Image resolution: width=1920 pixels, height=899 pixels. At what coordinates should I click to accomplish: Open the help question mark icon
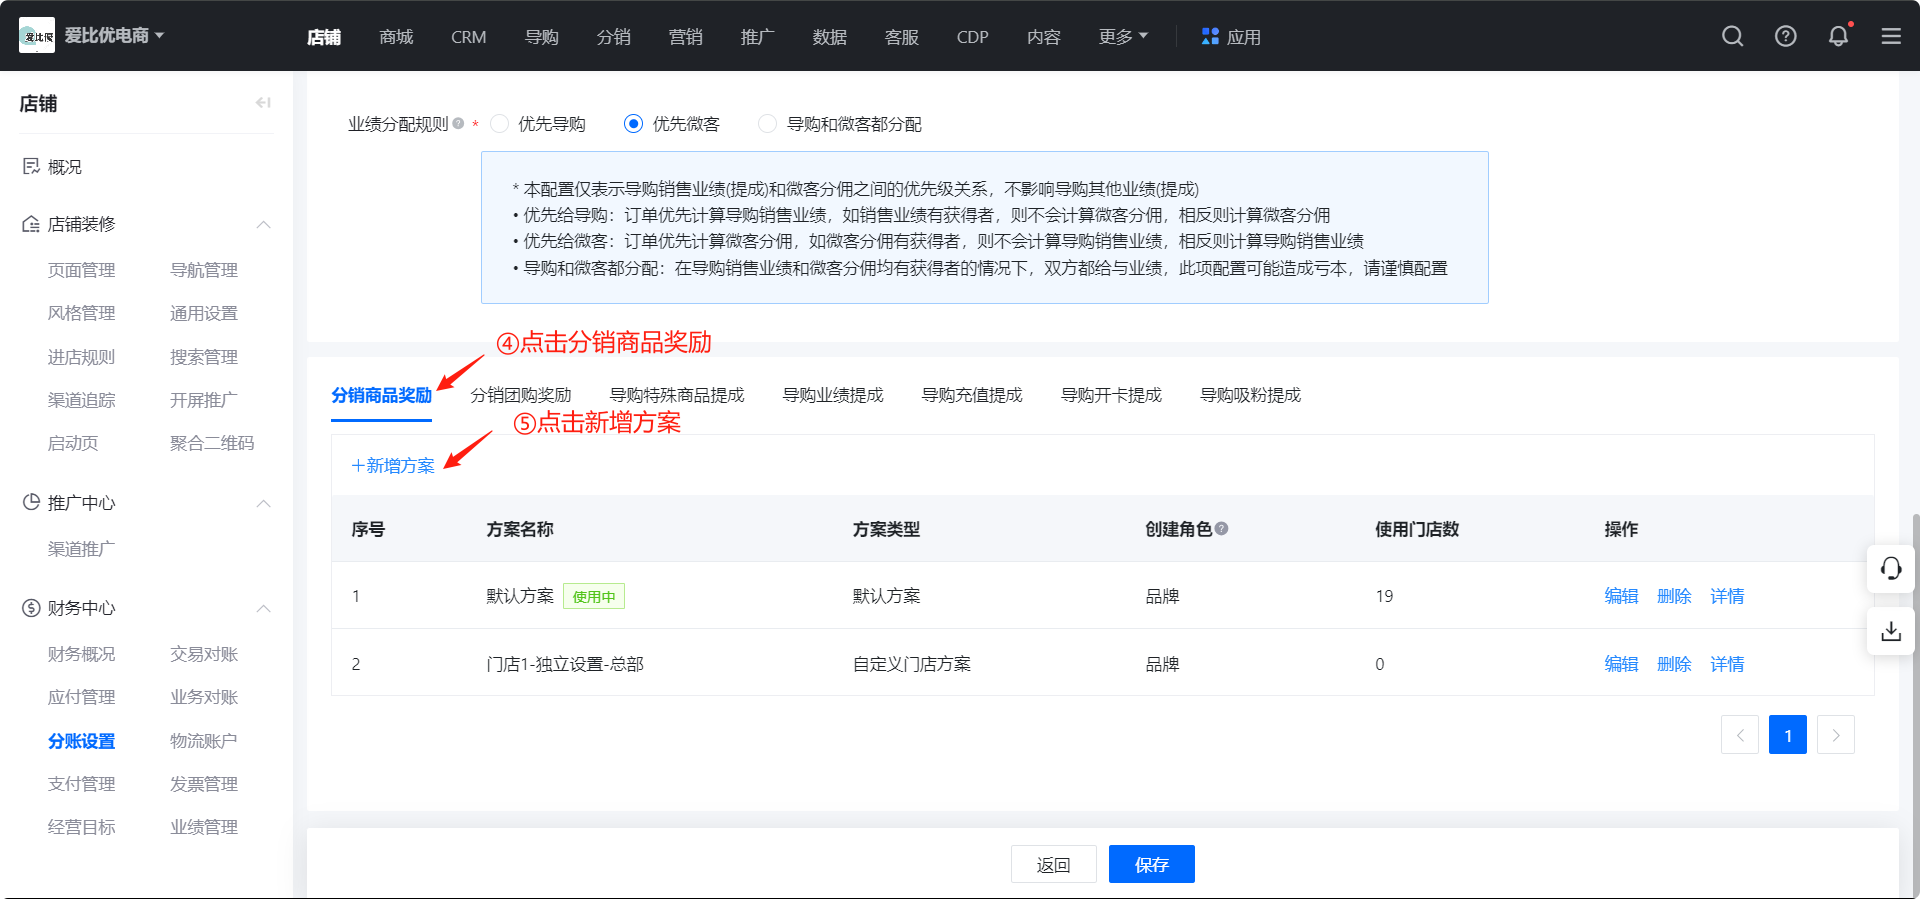click(x=1785, y=36)
